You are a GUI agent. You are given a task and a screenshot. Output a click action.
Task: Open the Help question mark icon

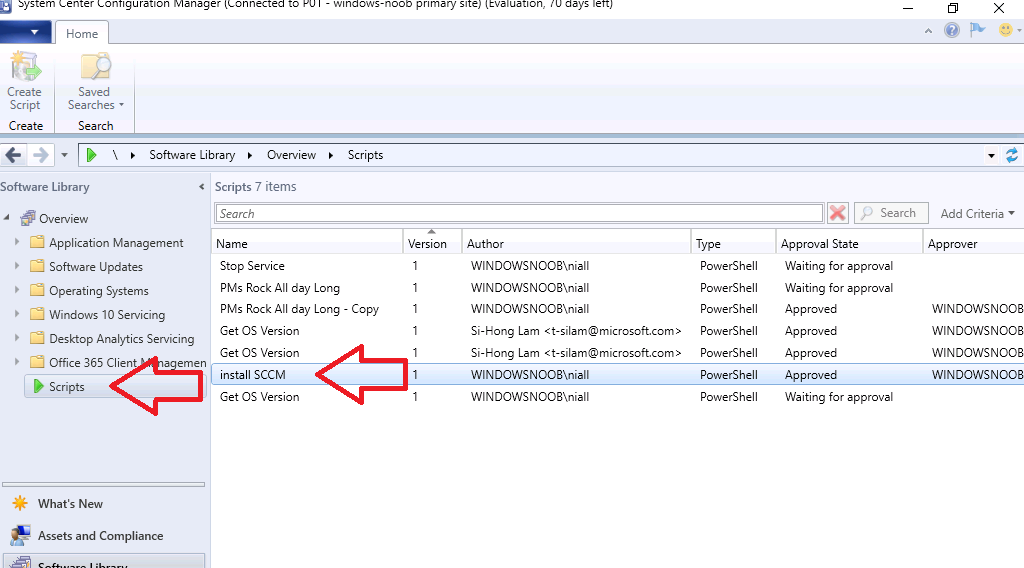(952, 30)
